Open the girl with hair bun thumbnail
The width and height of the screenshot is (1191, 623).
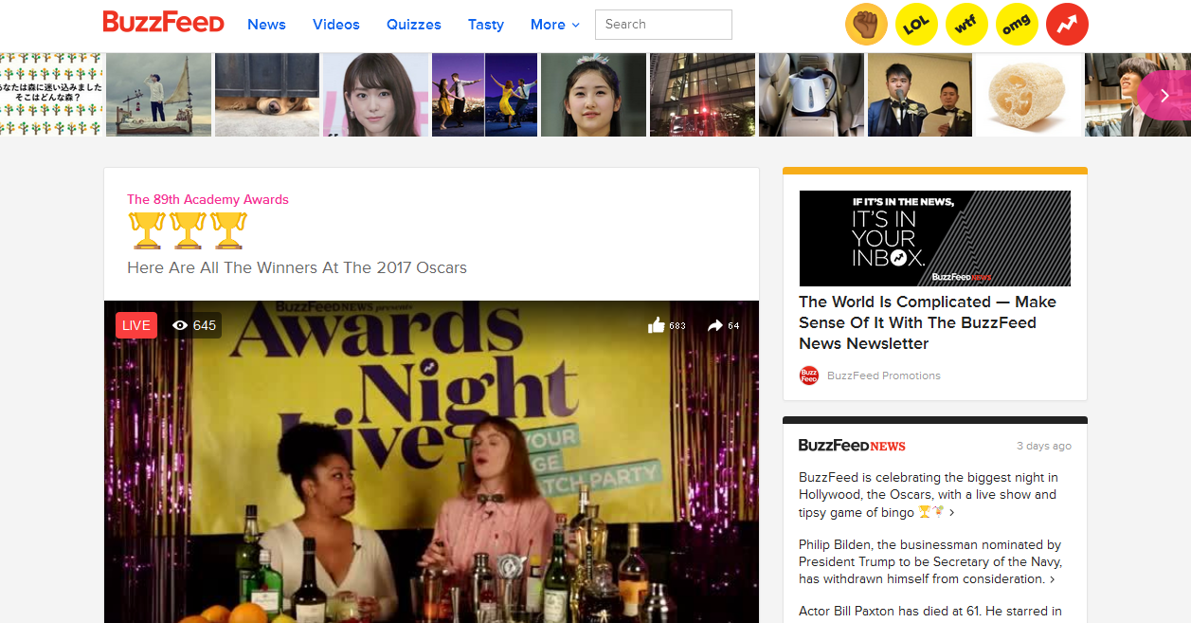point(593,95)
